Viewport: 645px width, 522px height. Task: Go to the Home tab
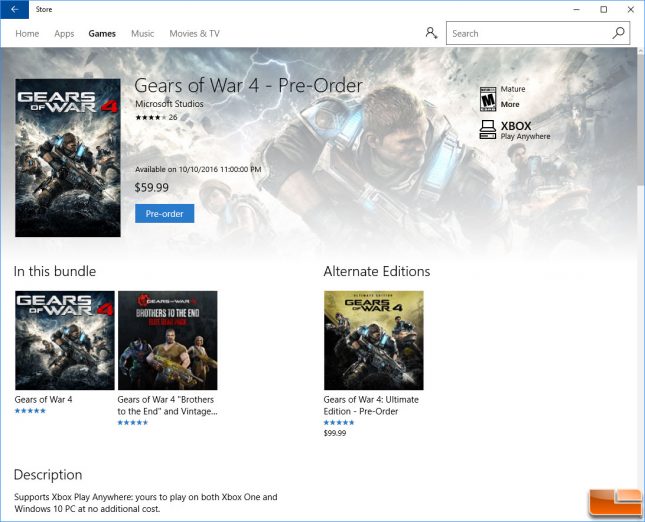pos(27,34)
